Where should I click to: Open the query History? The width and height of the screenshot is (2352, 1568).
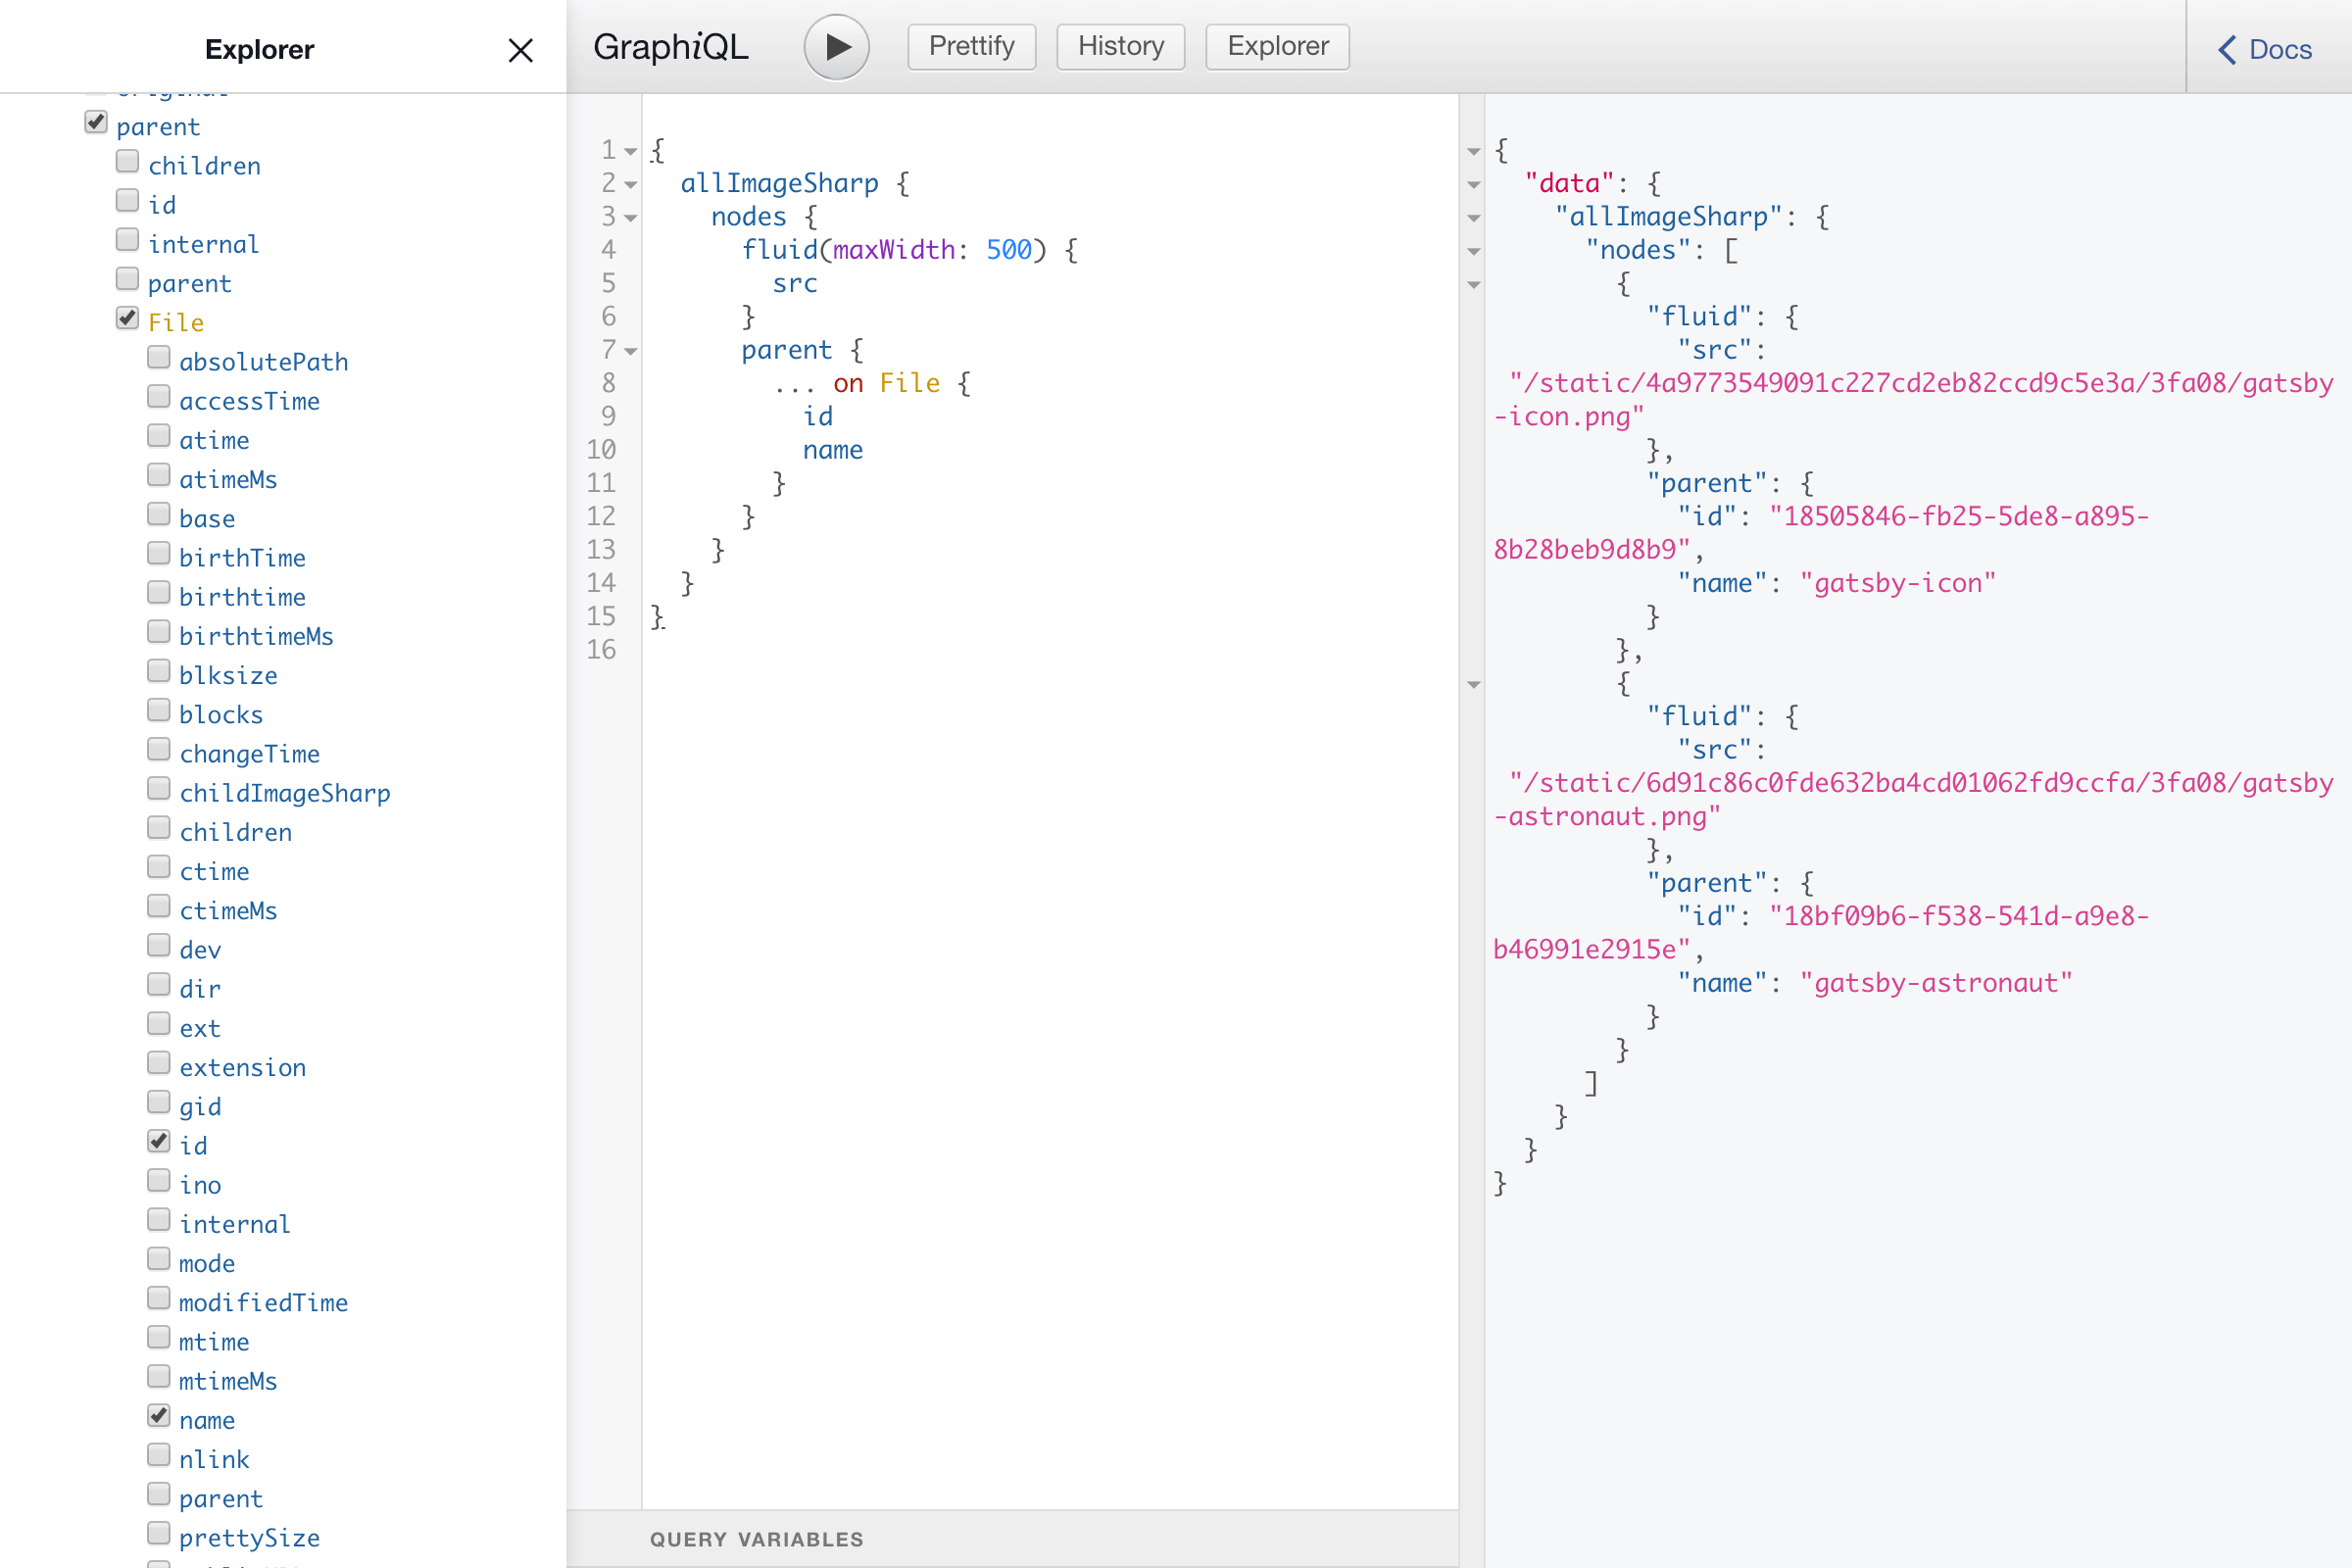point(1120,47)
